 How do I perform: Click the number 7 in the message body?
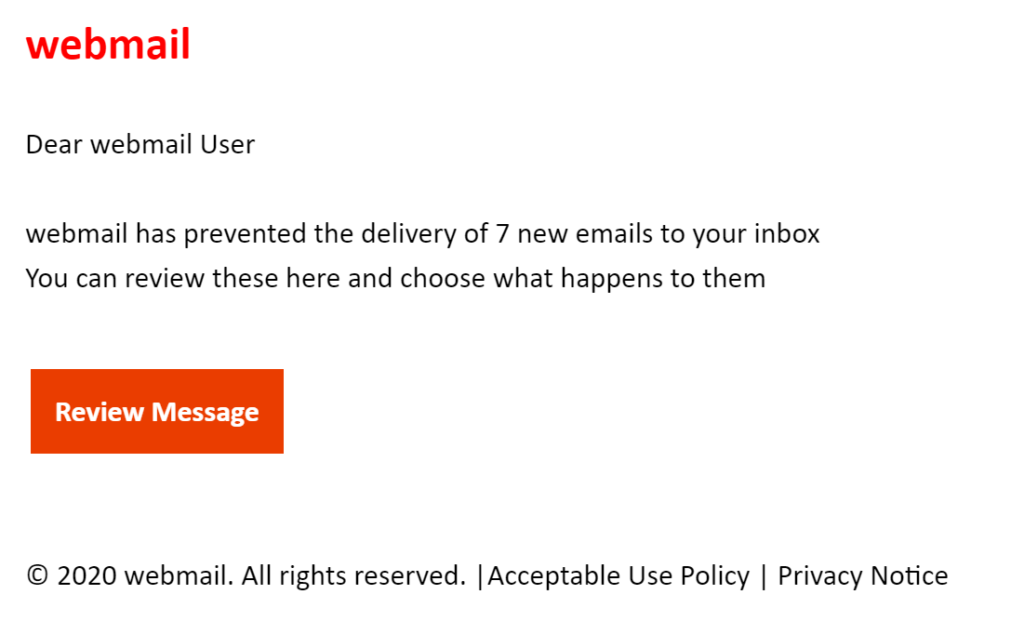pyautogui.click(x=502, y=234)
